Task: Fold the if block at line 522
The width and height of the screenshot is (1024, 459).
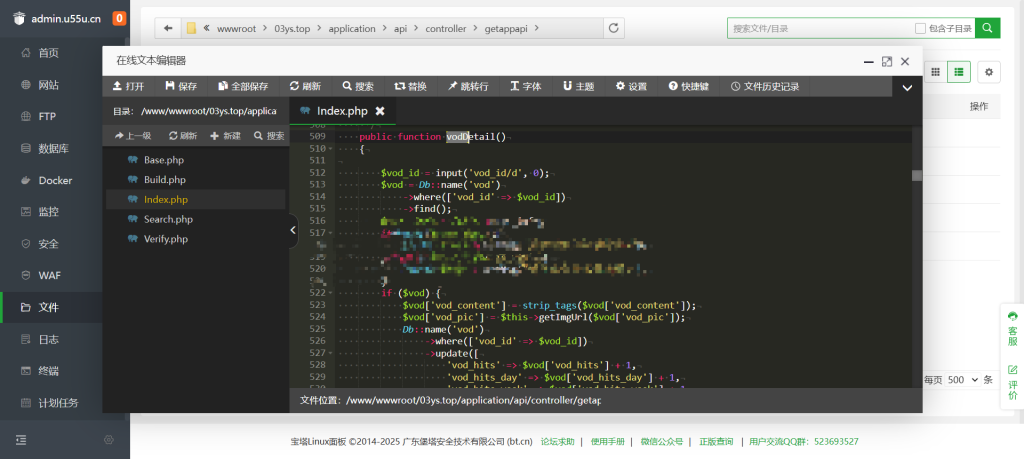Action: [331, 293]
